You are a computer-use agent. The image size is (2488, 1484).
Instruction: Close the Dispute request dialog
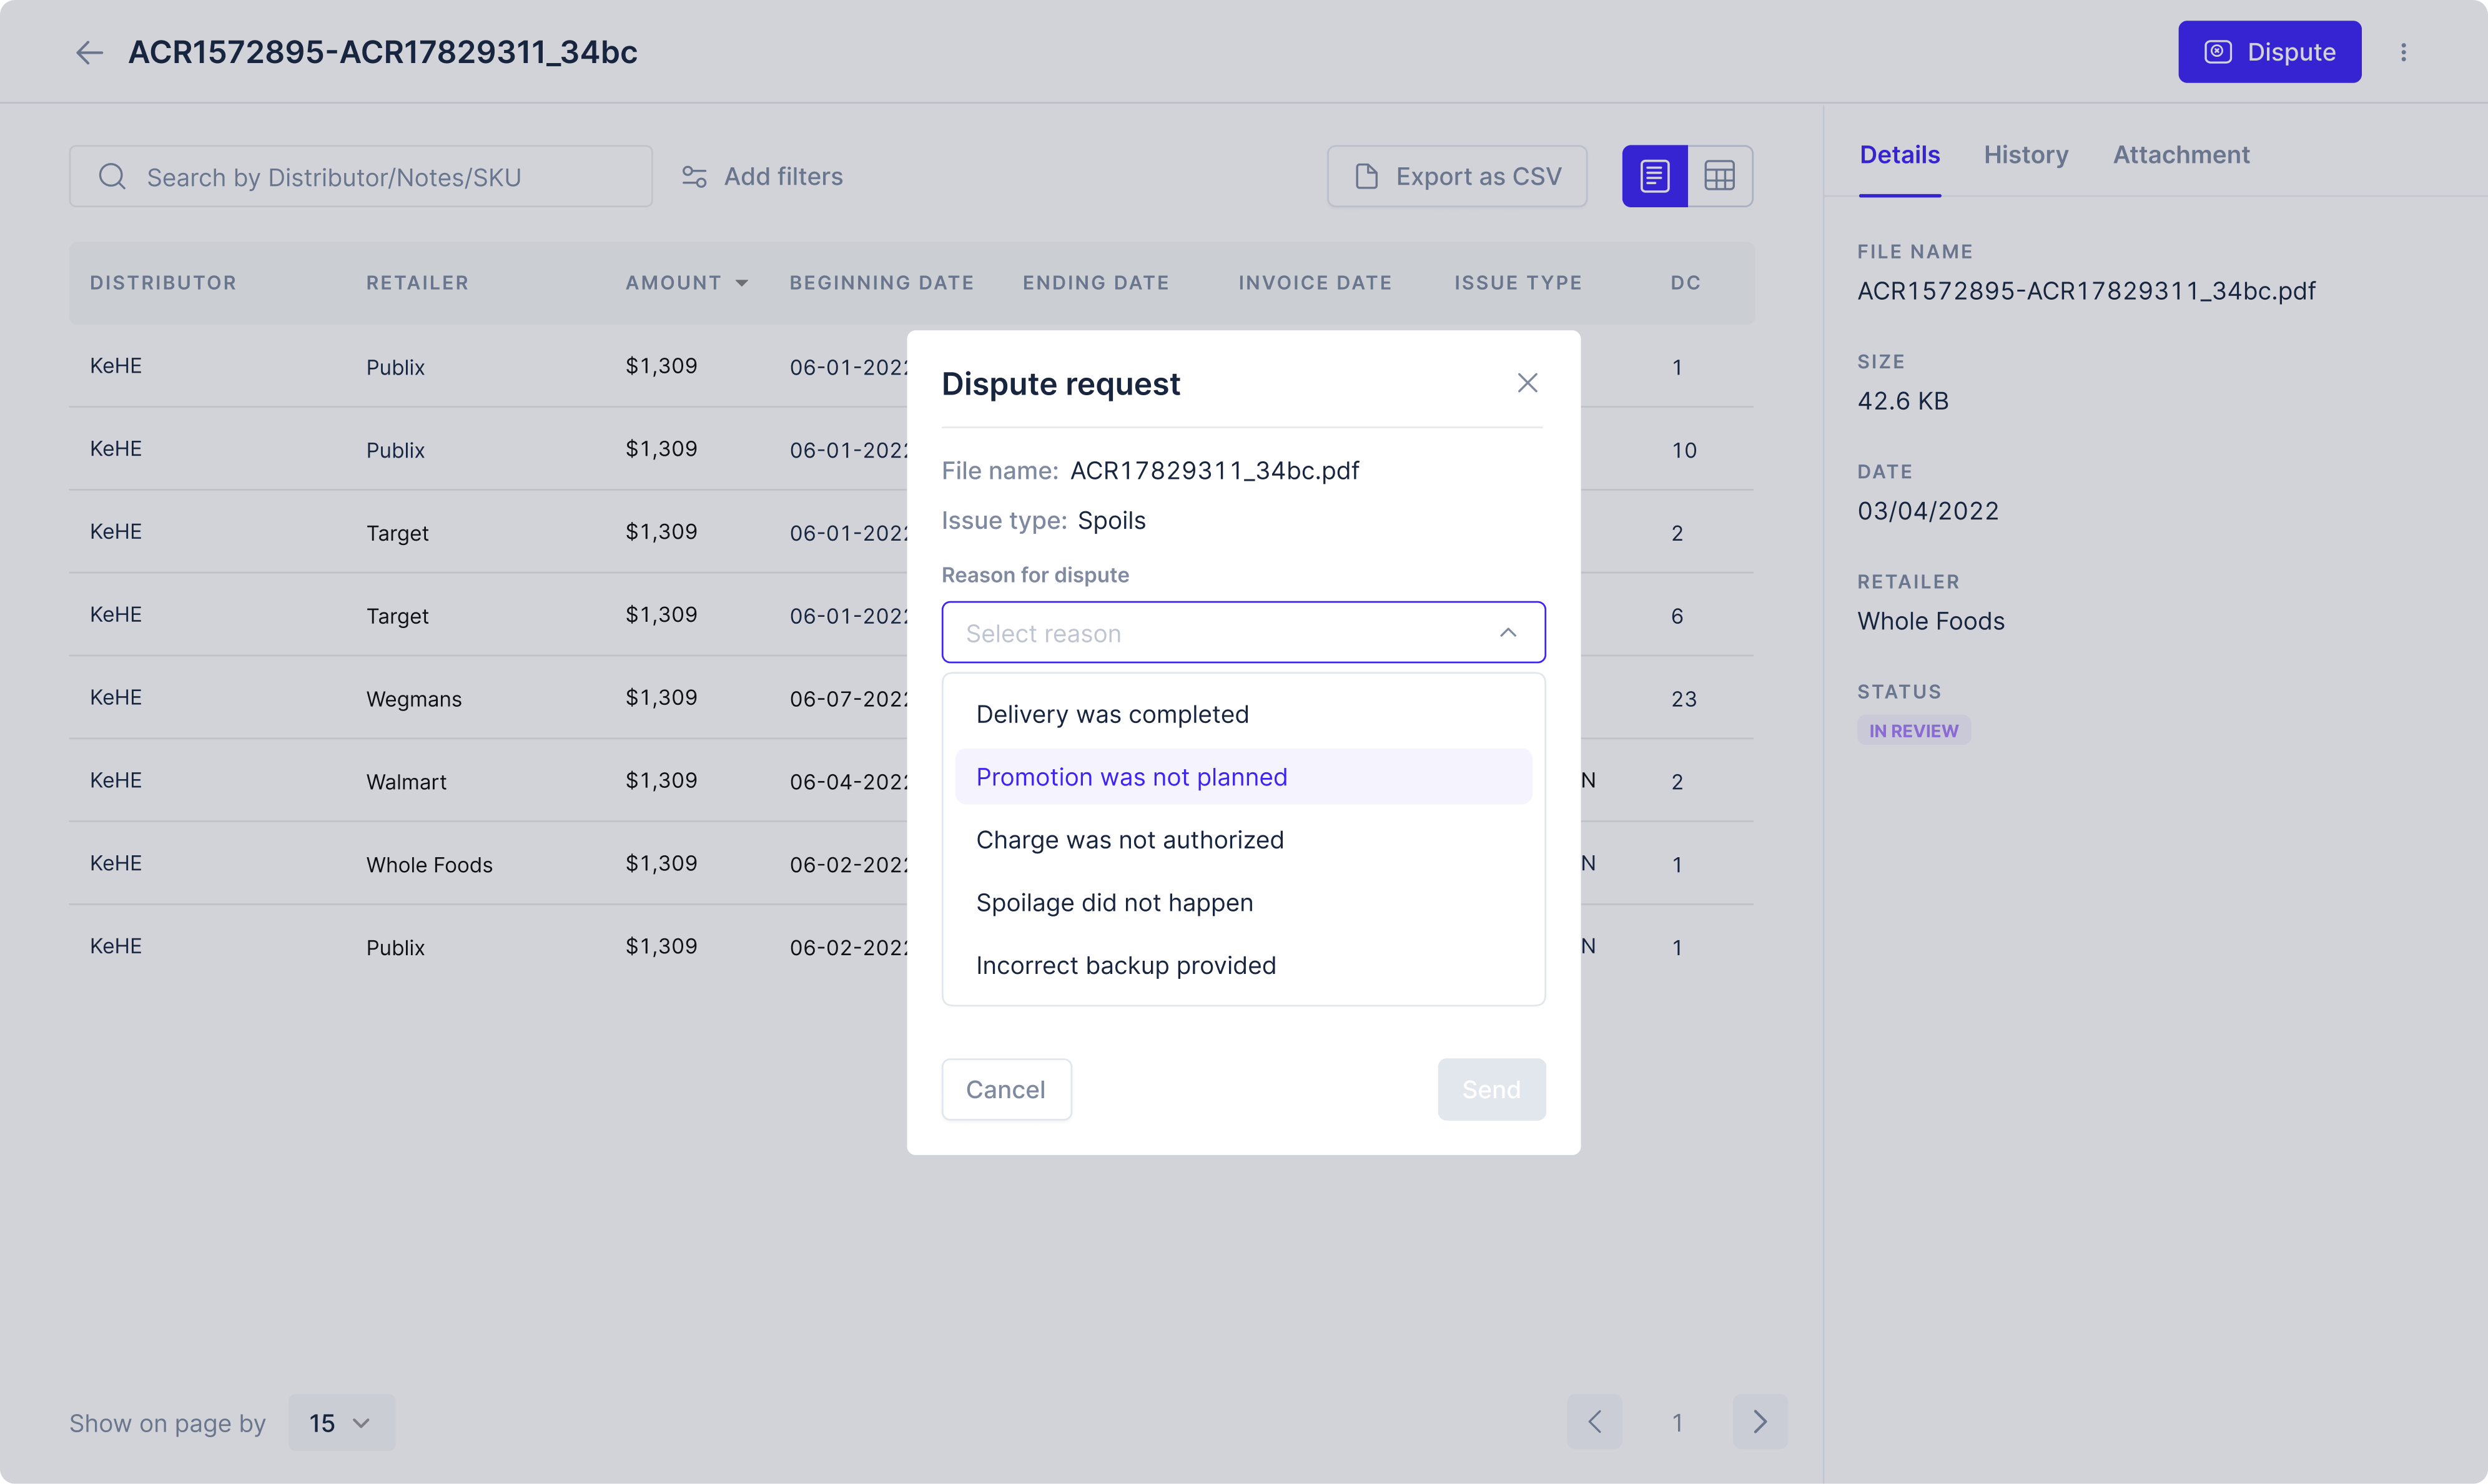tap(1526, 383)
